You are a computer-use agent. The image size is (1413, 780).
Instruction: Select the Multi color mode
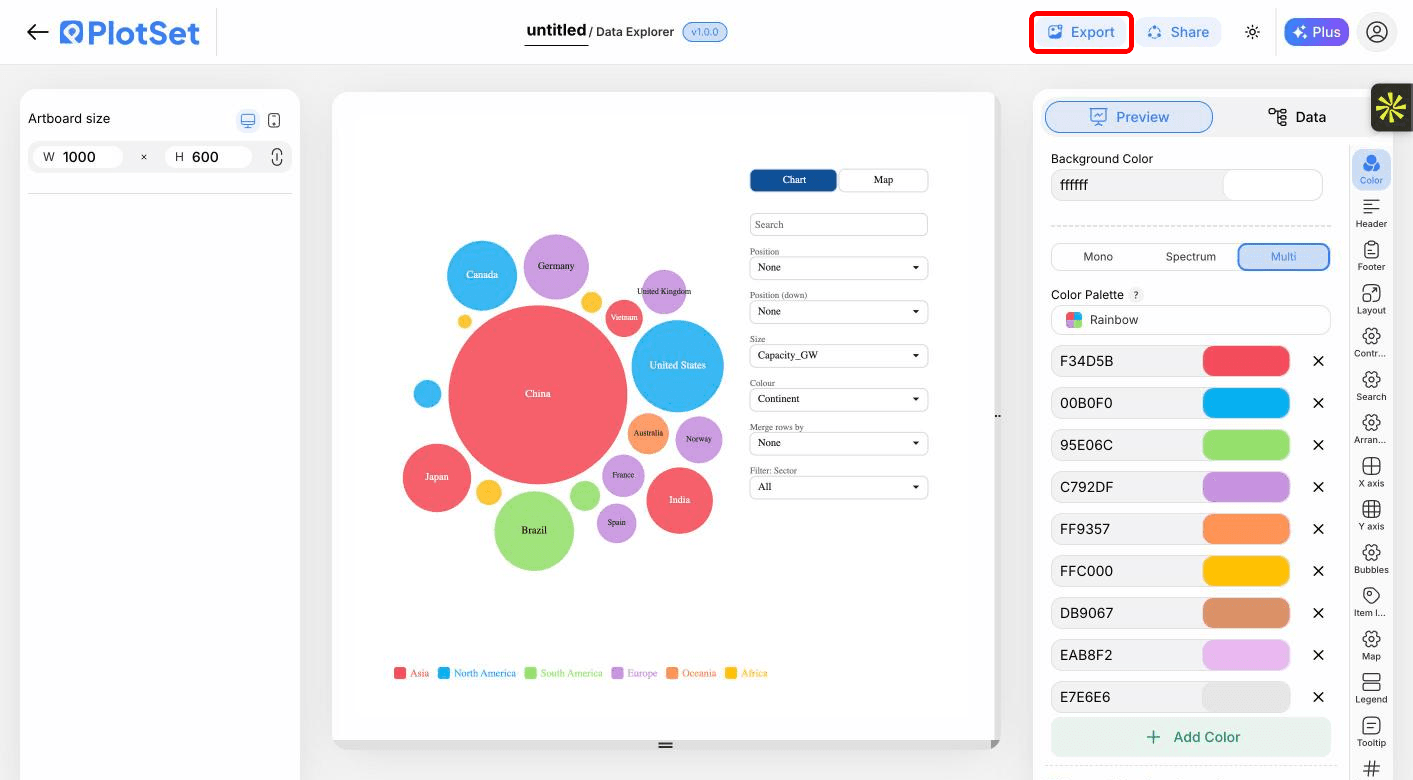pos(1284,257)
